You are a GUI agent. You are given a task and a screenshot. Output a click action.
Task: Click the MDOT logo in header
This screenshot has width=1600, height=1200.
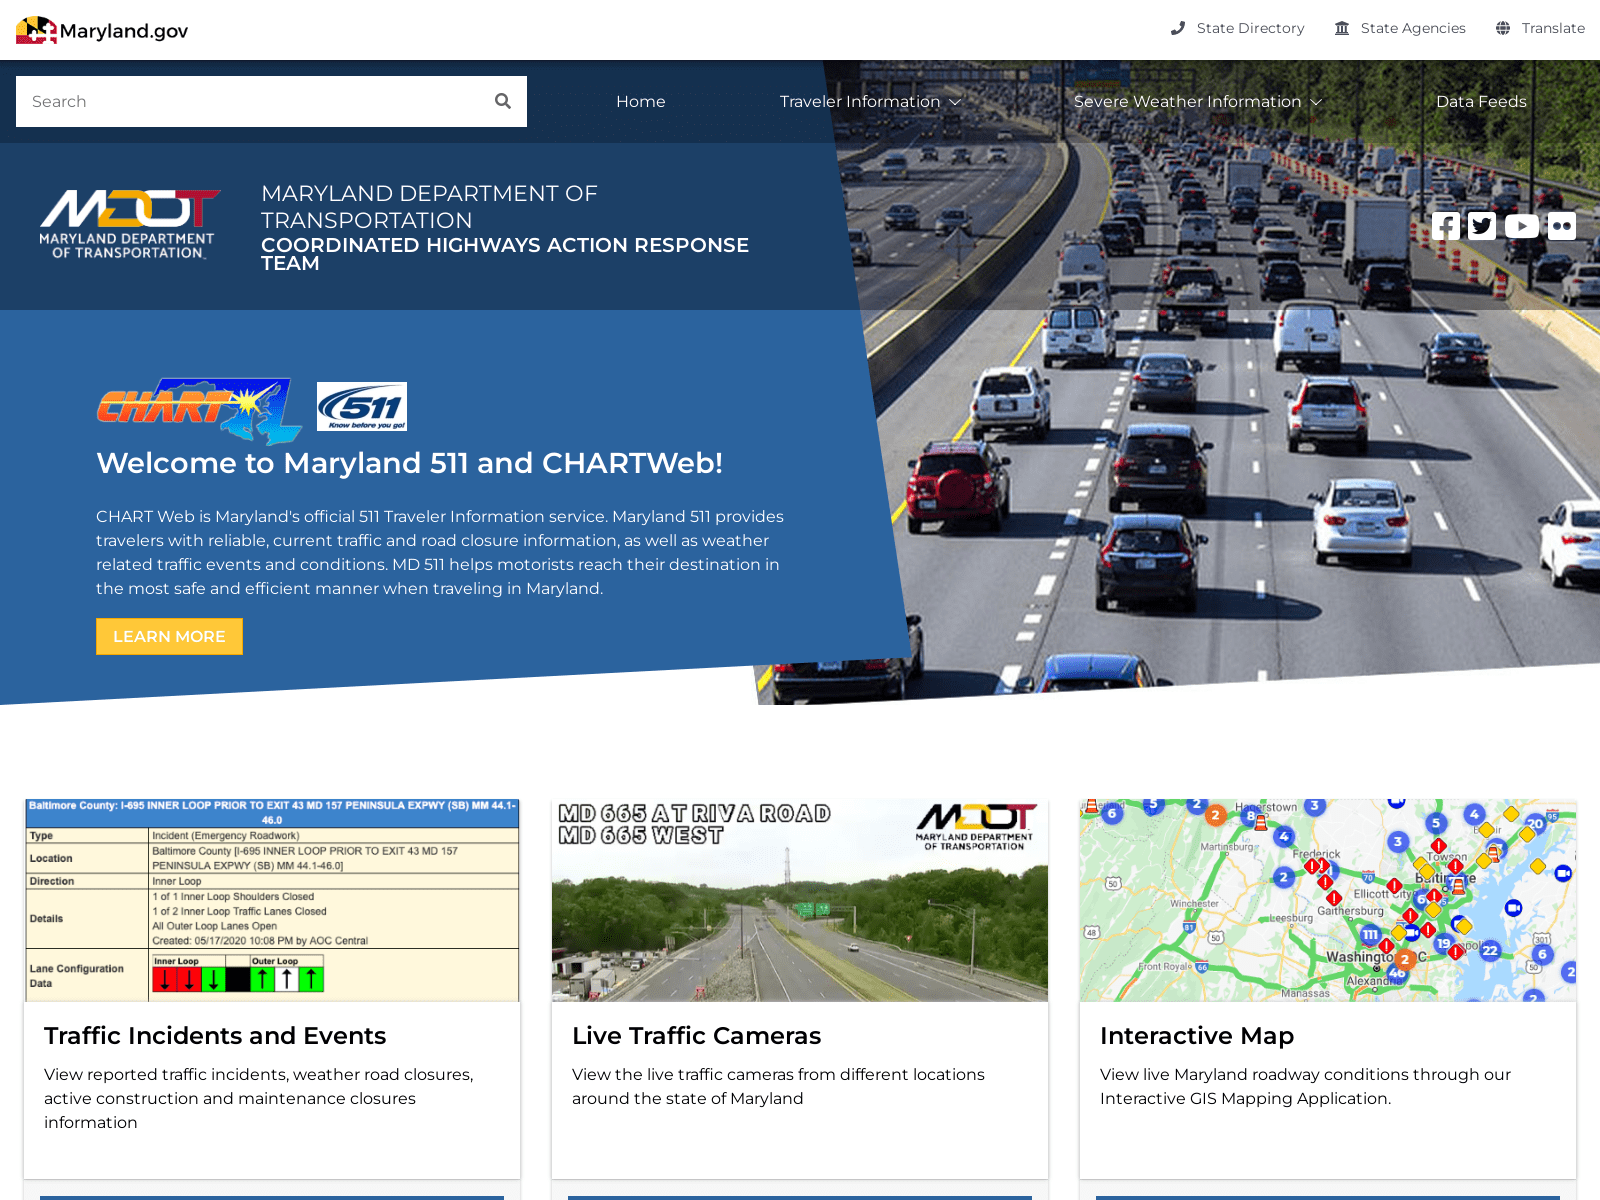128,225
